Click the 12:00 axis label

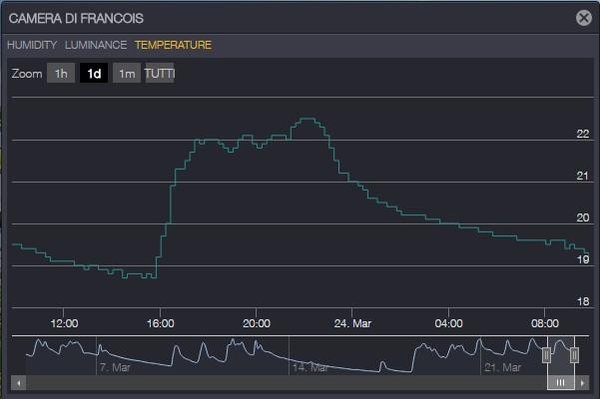pos(64,324)
